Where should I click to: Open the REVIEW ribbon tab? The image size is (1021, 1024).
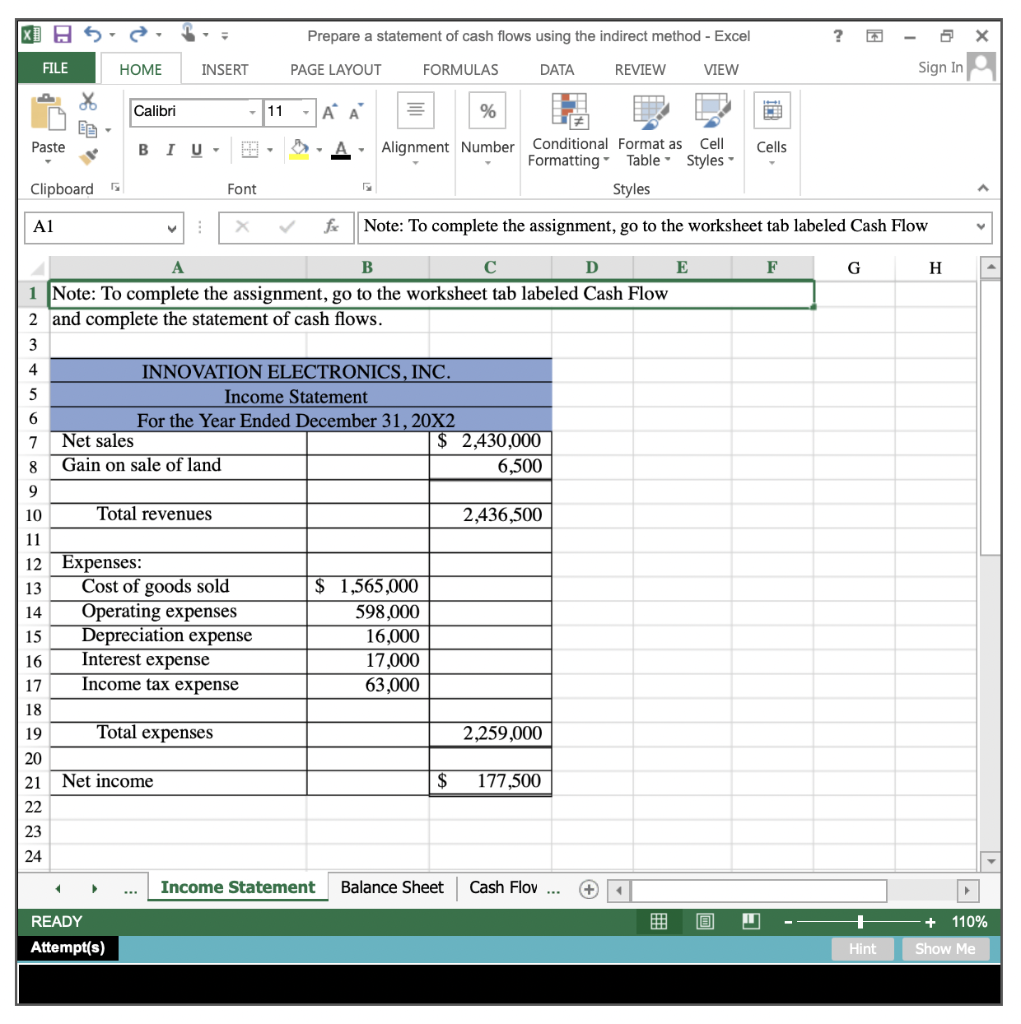pos(640,70)
